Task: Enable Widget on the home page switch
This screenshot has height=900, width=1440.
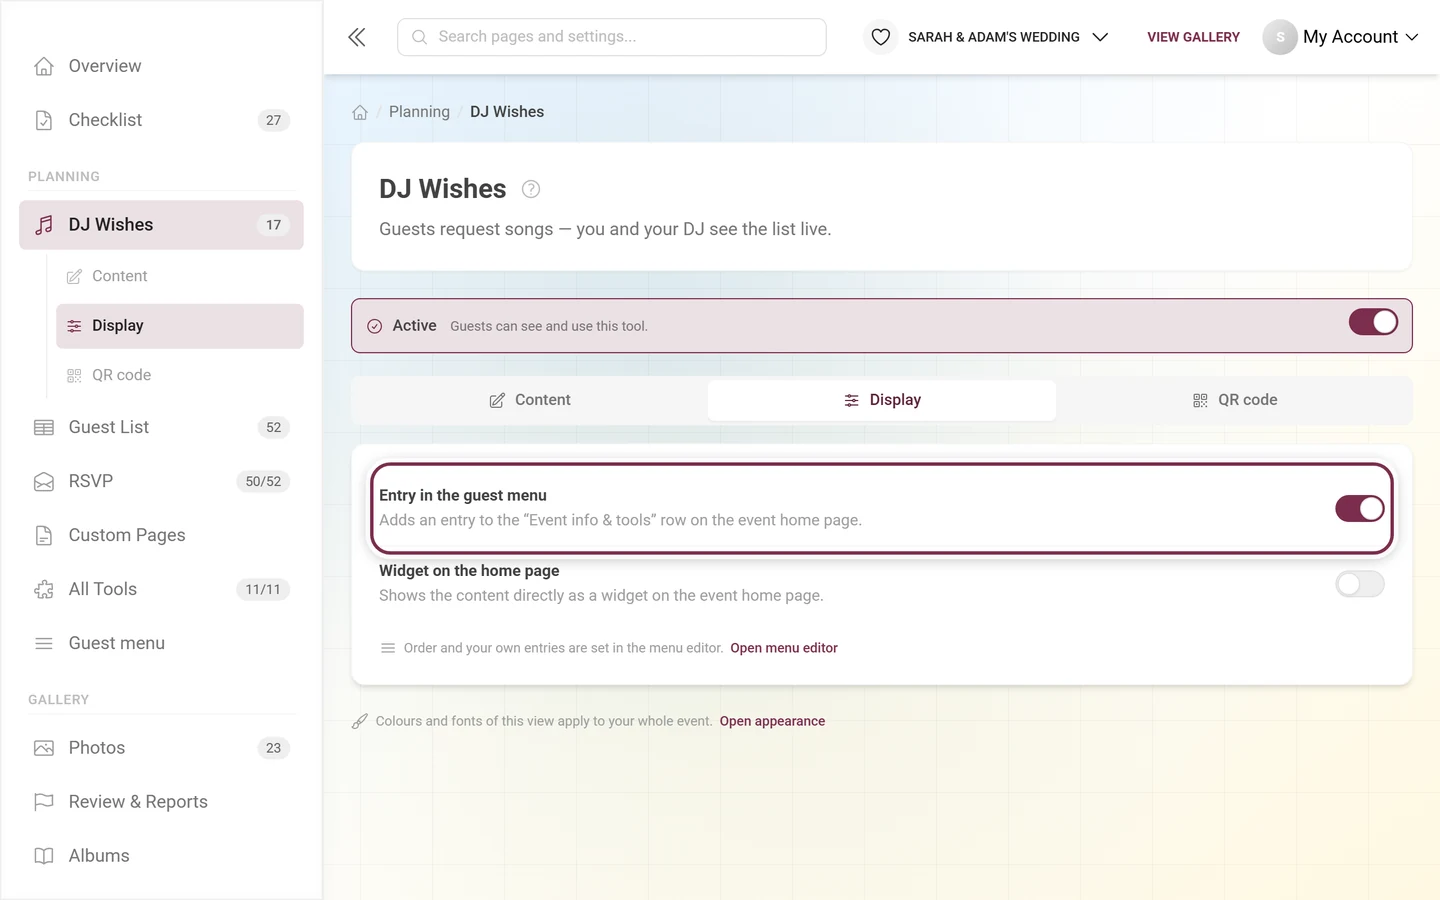Action: pyautogui.click(x=1360, y=584)
